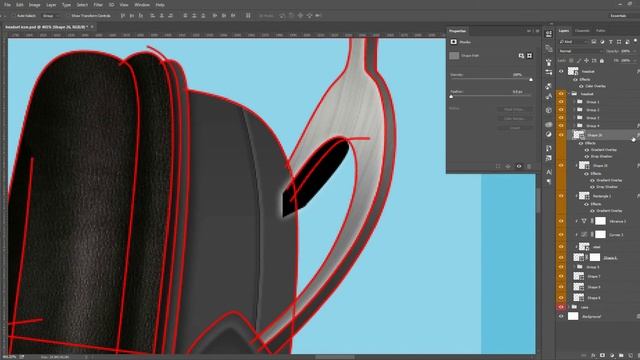Image resolution: width=640 pixels, height=360 pixels.
Task: Click new adjustment layer icon
Action: tap(612, 356)
